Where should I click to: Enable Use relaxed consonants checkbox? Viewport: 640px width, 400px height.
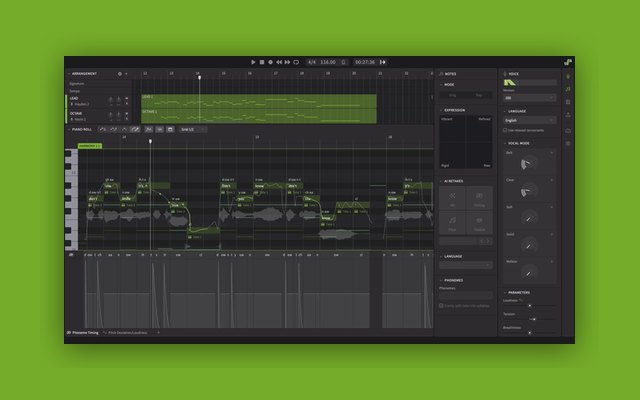tap(505, 130)
